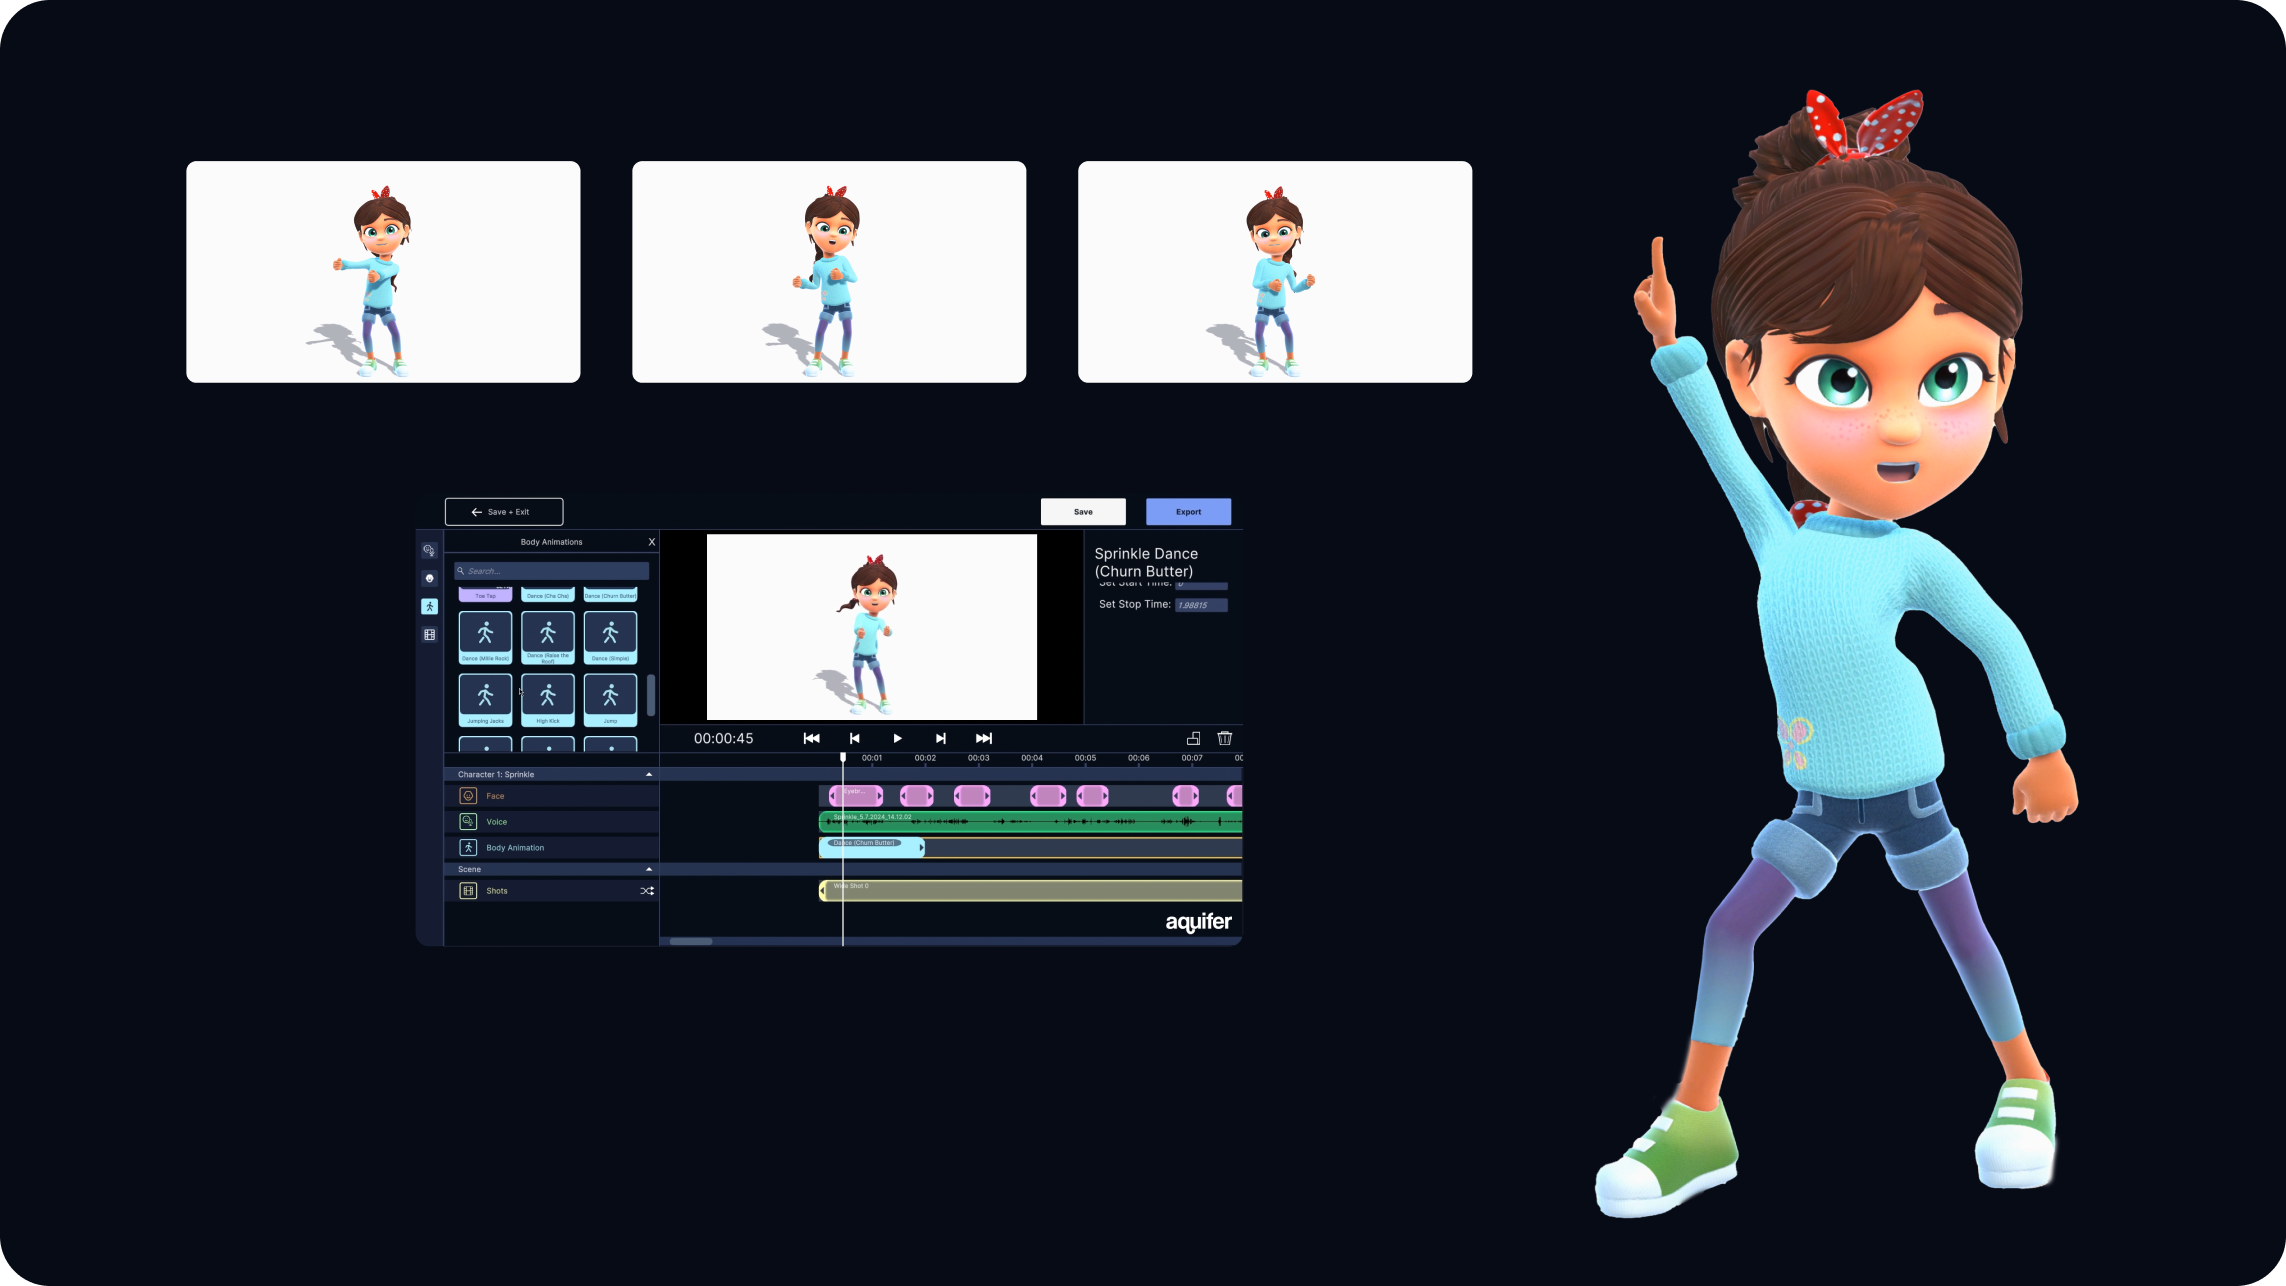Duplicate the clip using the duplicate icon
This screenshot has width=2286, height=1286.
(x=1194, y=738)
